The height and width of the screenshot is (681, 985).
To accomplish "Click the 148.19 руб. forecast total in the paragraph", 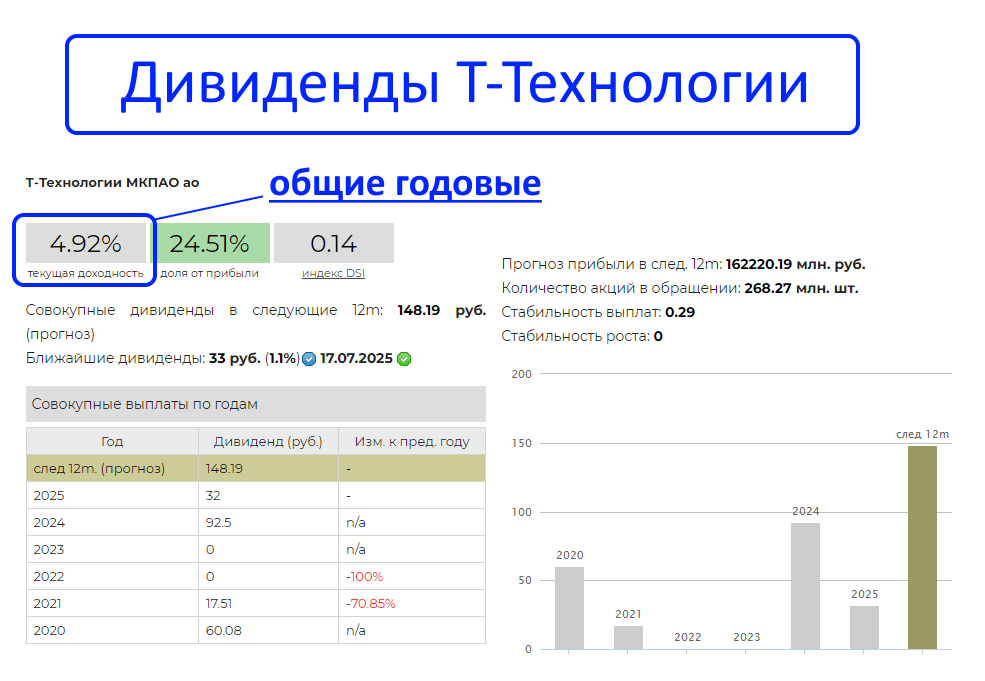I will click(x=442, y=310).
